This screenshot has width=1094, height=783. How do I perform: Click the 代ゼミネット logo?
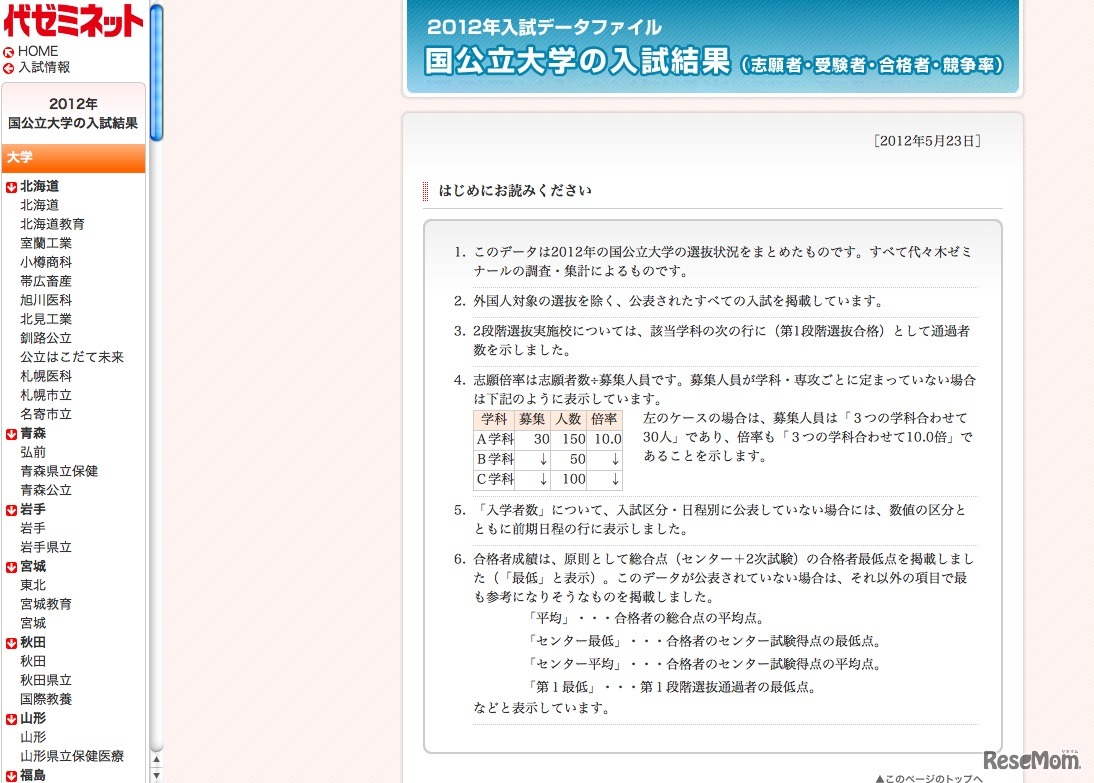coord(73,22)
